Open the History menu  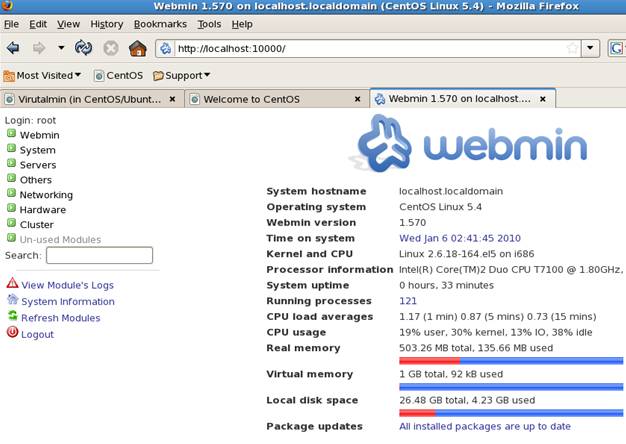click(107, 24)
